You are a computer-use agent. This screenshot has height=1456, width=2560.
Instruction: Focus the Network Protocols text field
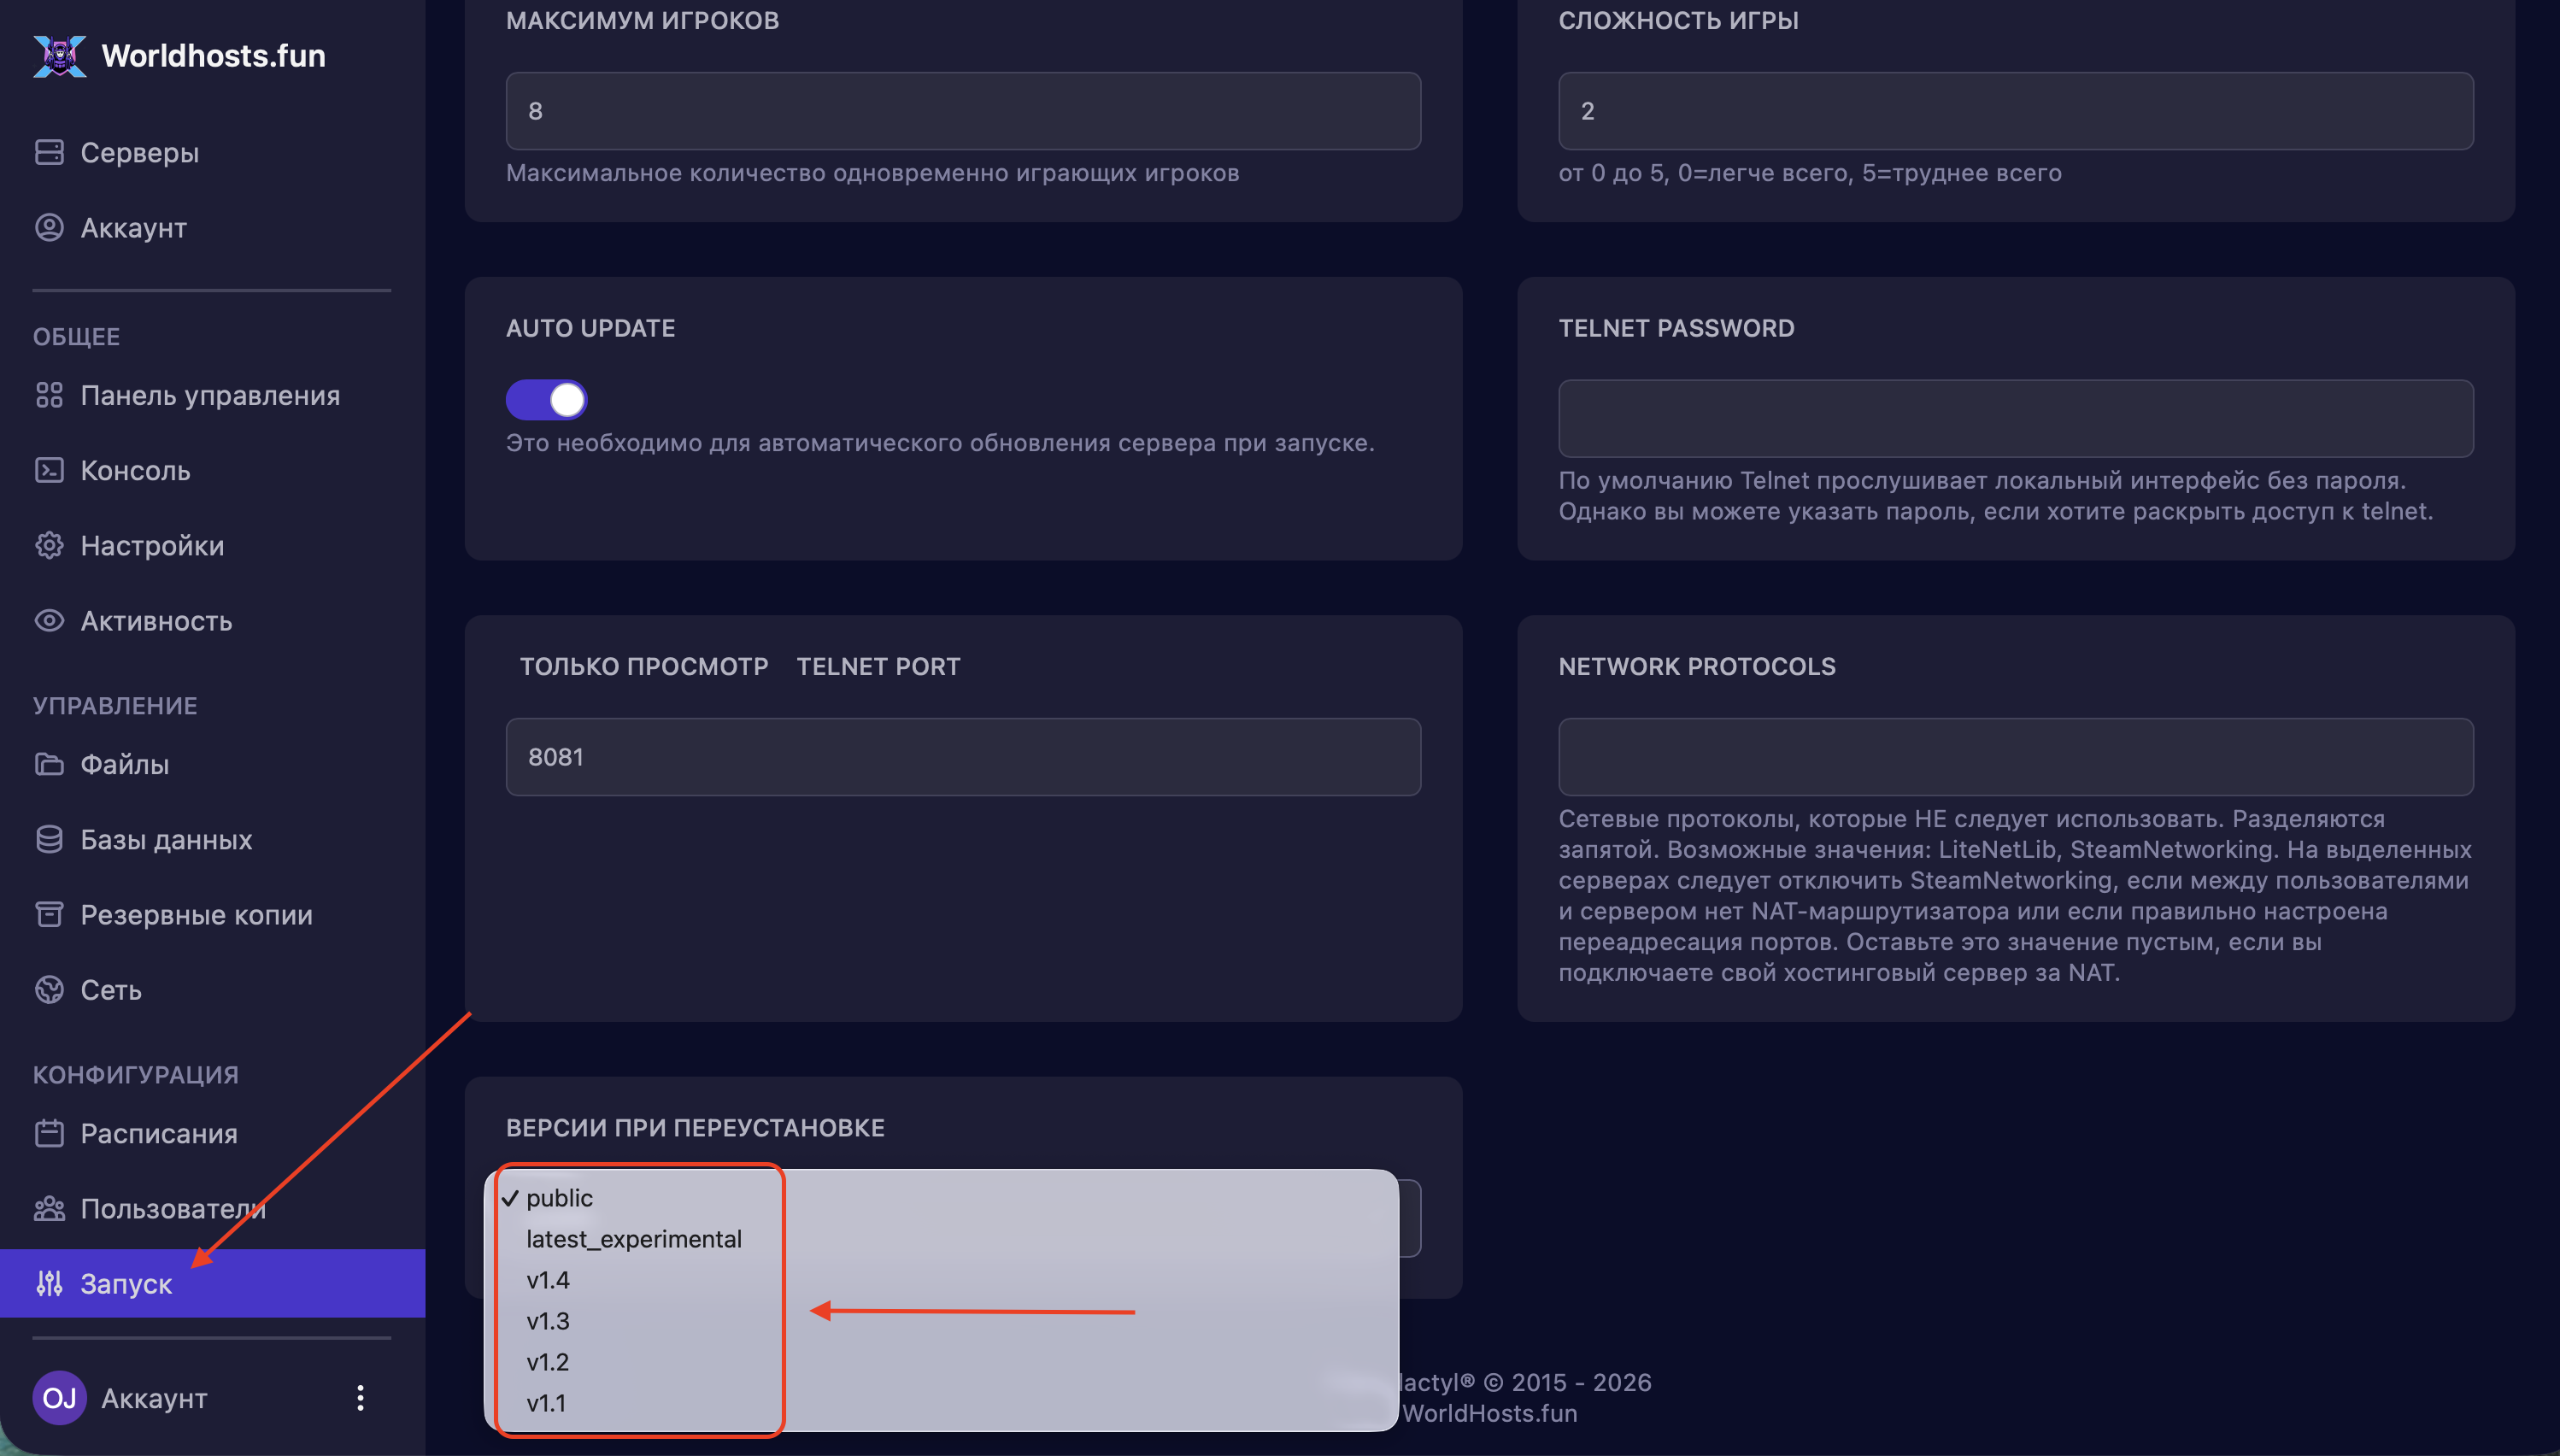coord(2015,757)
